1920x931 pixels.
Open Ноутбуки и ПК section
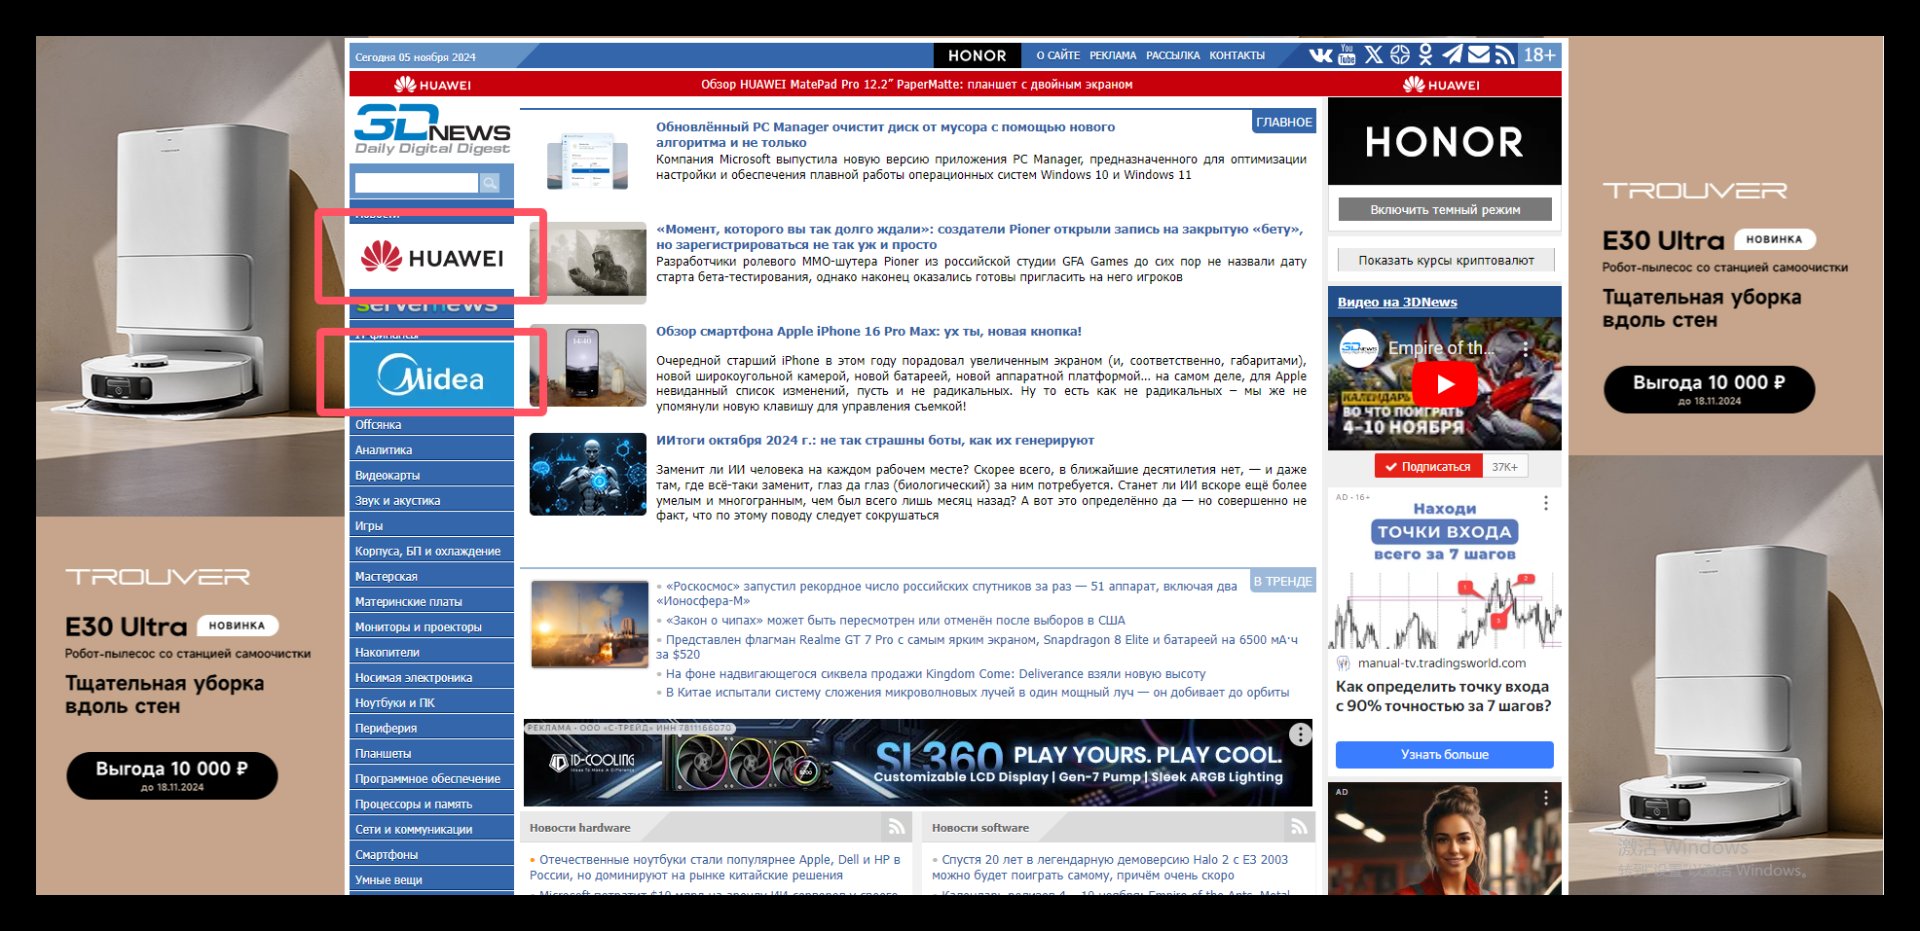pyautogui.click(x=432, y=703)
